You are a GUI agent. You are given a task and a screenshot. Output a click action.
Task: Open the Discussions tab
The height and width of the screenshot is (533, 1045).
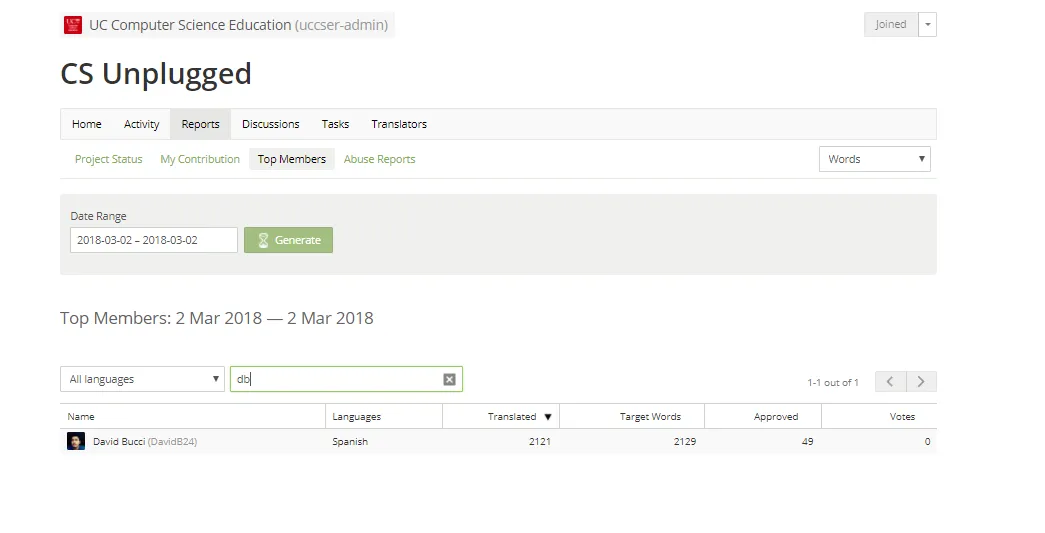point(271,124)
